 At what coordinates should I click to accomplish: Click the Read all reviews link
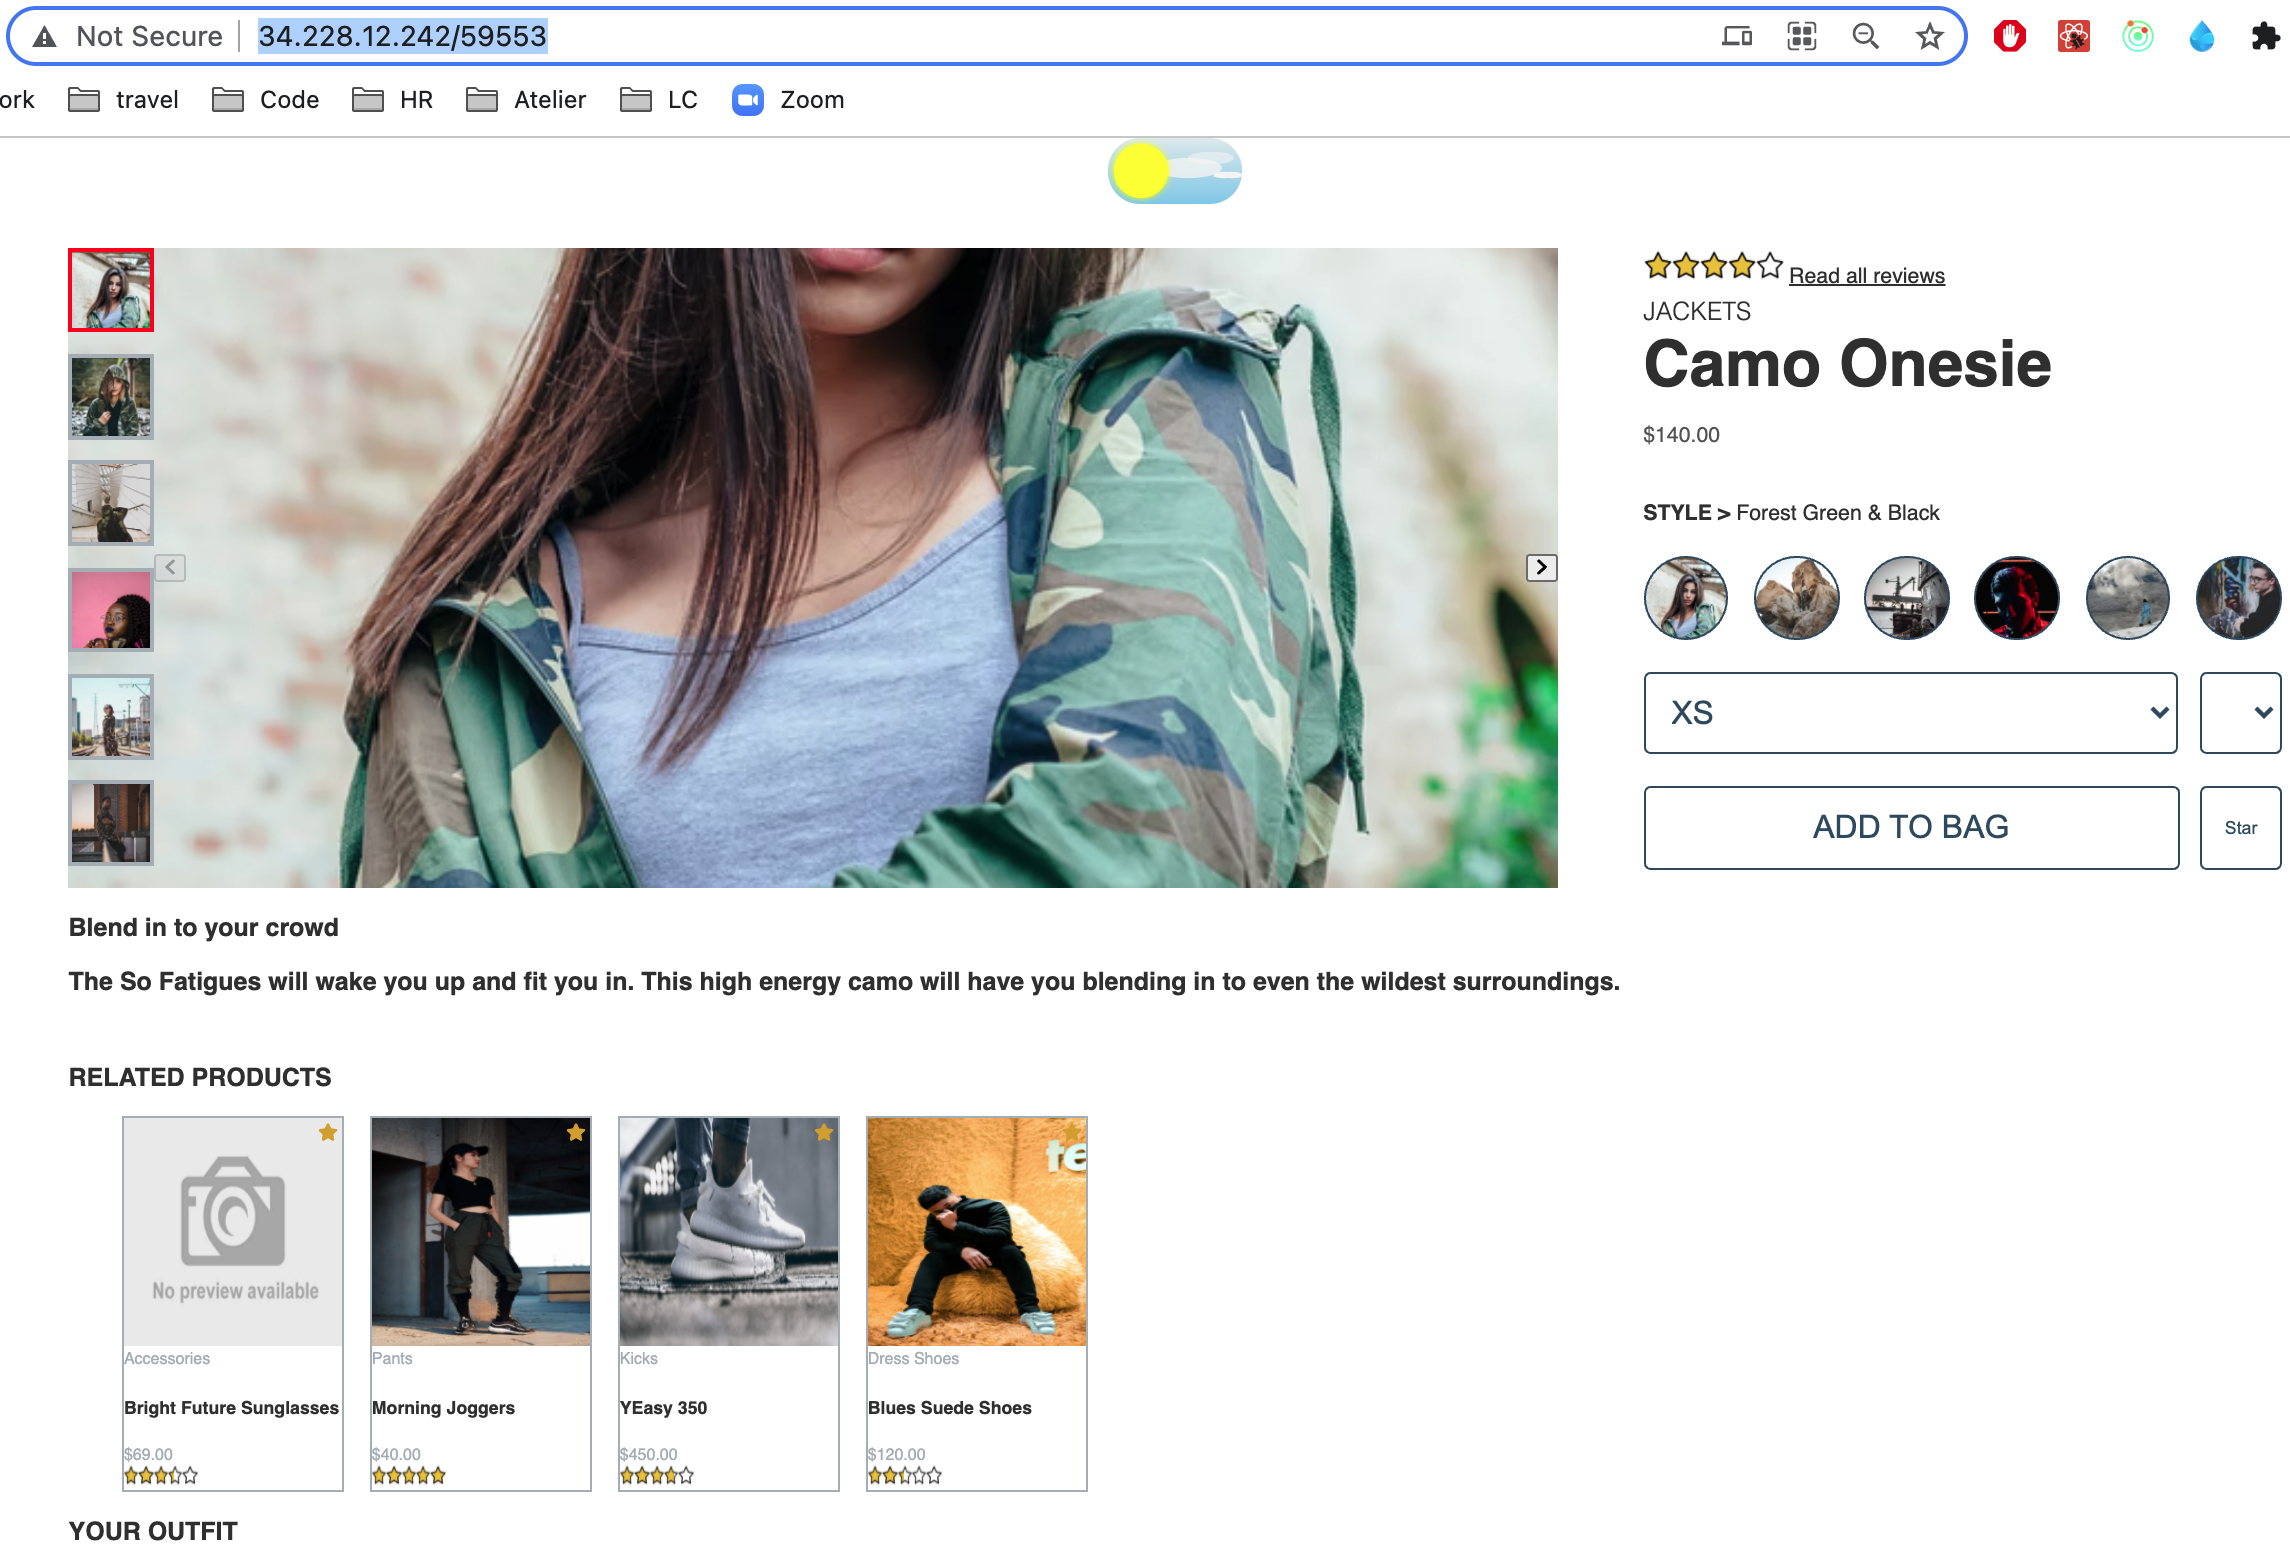point(1866,276)
